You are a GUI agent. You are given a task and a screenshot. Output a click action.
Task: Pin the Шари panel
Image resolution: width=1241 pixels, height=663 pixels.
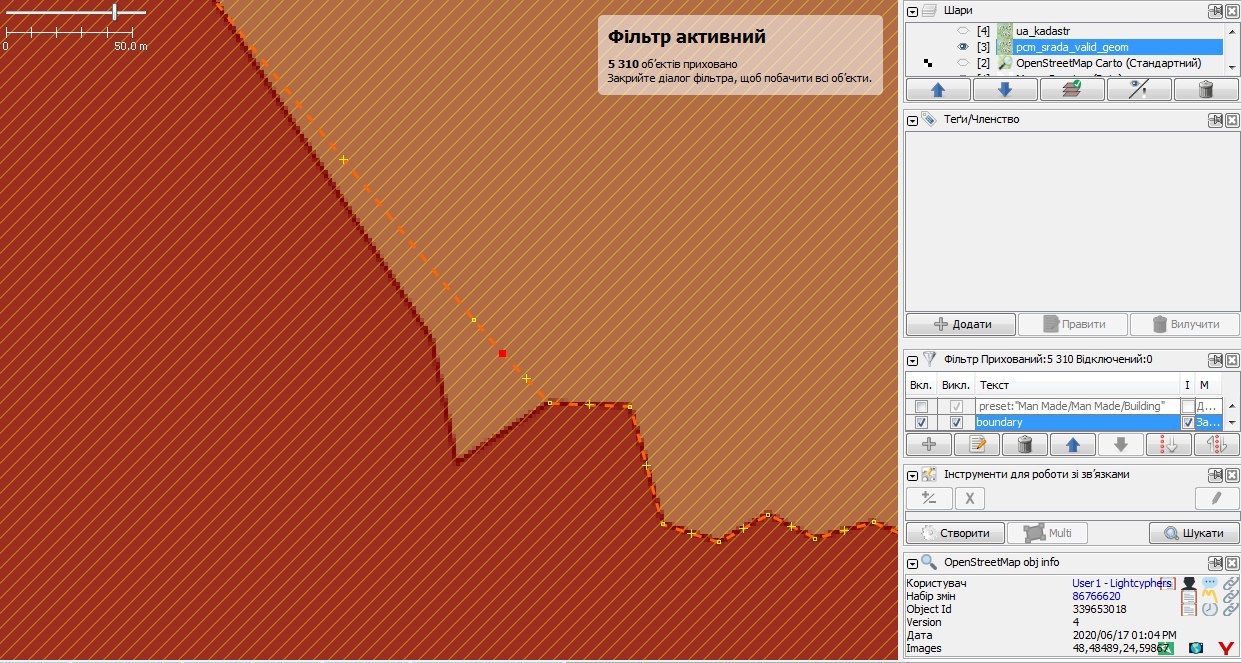click(1214, 11)
